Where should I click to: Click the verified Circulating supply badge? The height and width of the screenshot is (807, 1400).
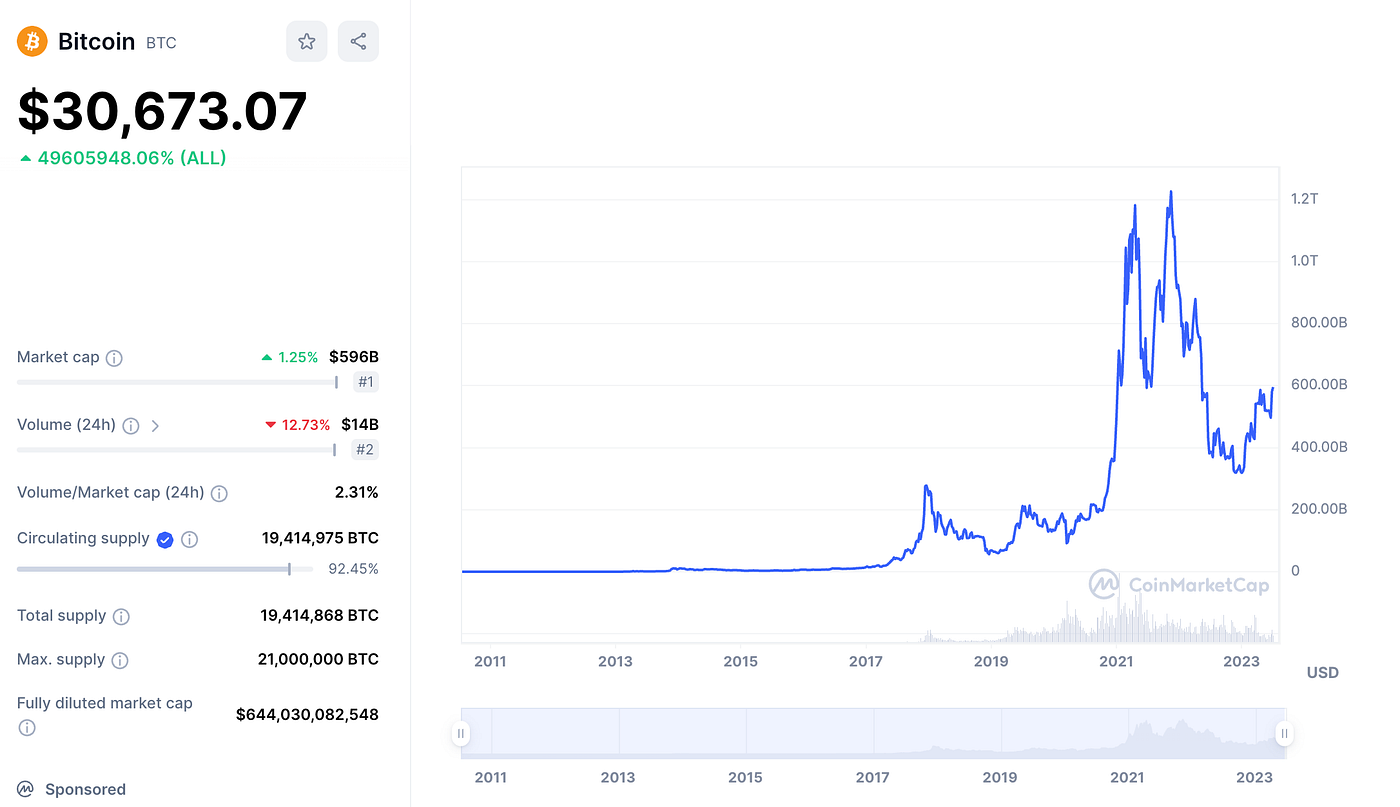tap(165, 540)
